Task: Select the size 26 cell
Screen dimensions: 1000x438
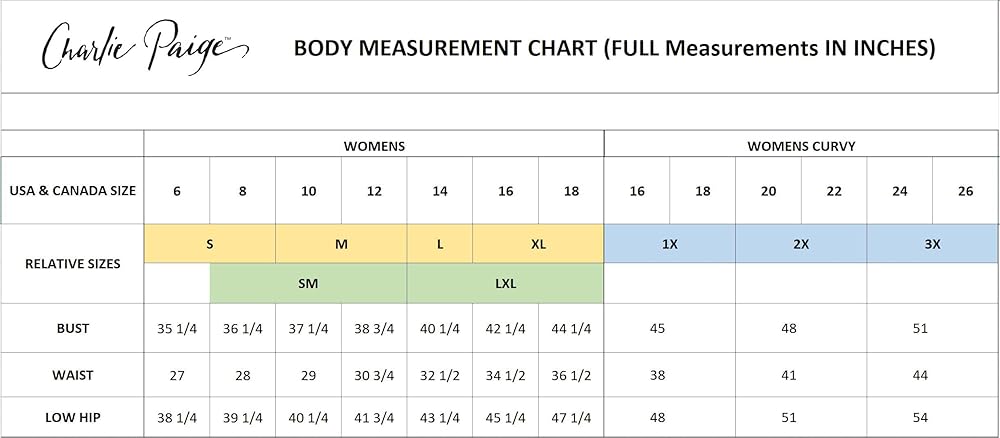Action: pyautogui.click(x=965, y=191)
